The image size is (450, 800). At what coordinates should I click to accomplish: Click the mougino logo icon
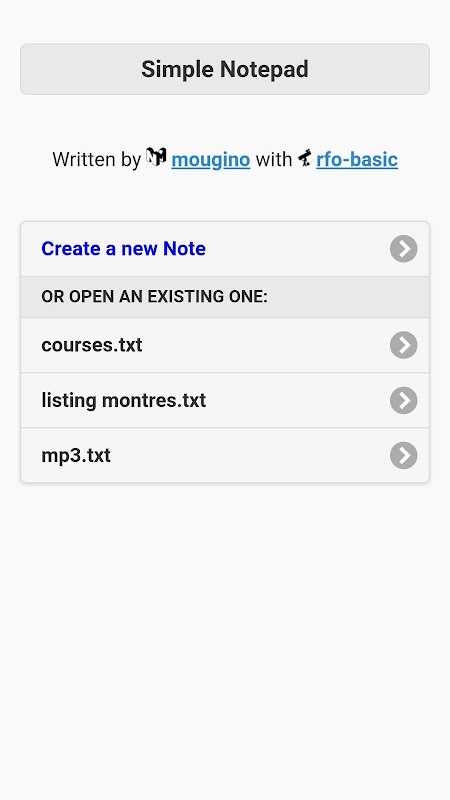click(156, 157)
